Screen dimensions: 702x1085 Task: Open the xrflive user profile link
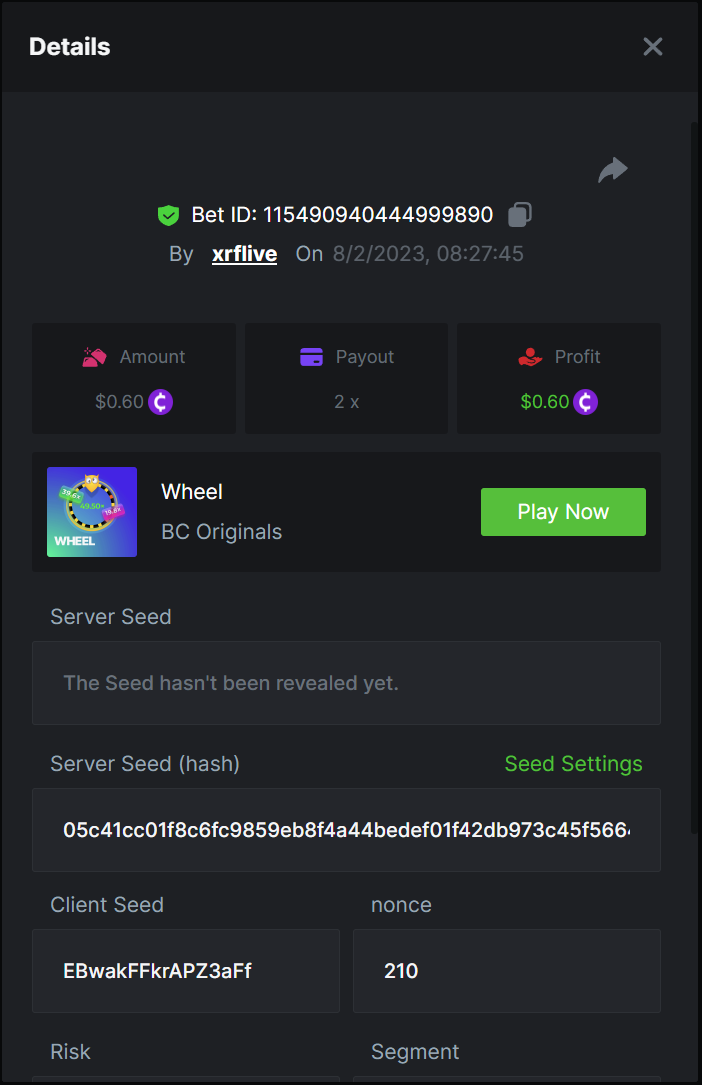[x=244, y=254]
